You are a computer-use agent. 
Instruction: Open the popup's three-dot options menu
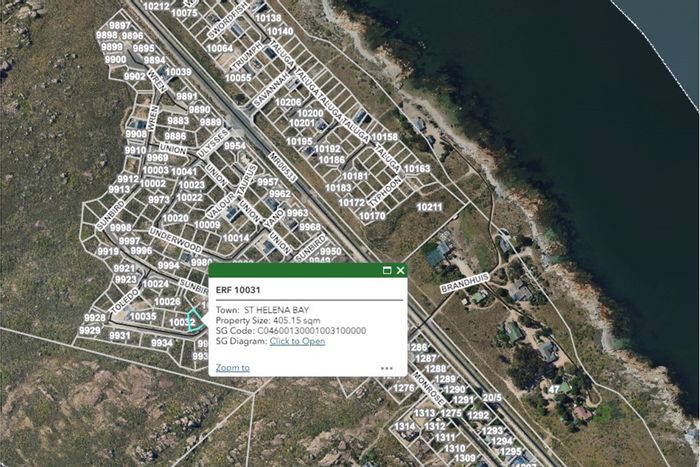pyautogui.click(x=387, y=368)
